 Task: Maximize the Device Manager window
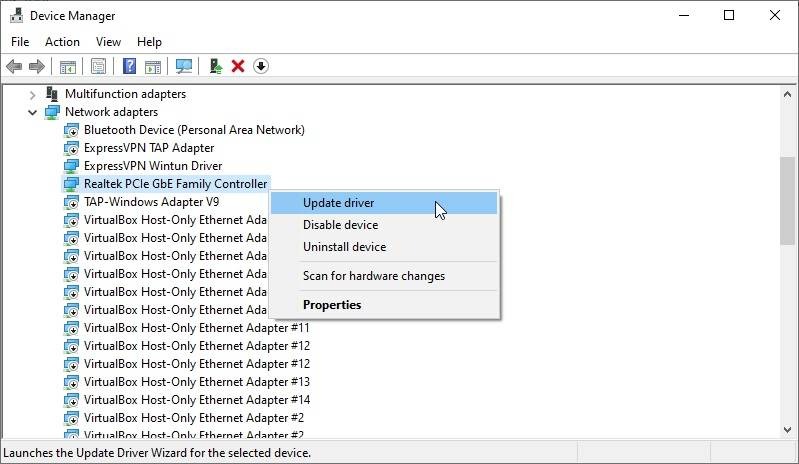(729, 15)
